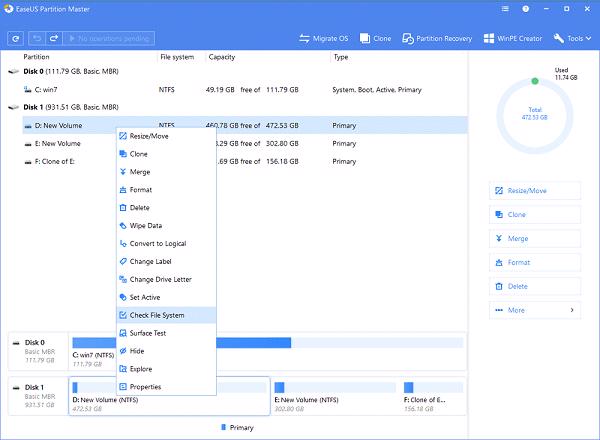Click the undo arrow icon
The height and width of the screenshot is (440, 600).
[35, 39]
